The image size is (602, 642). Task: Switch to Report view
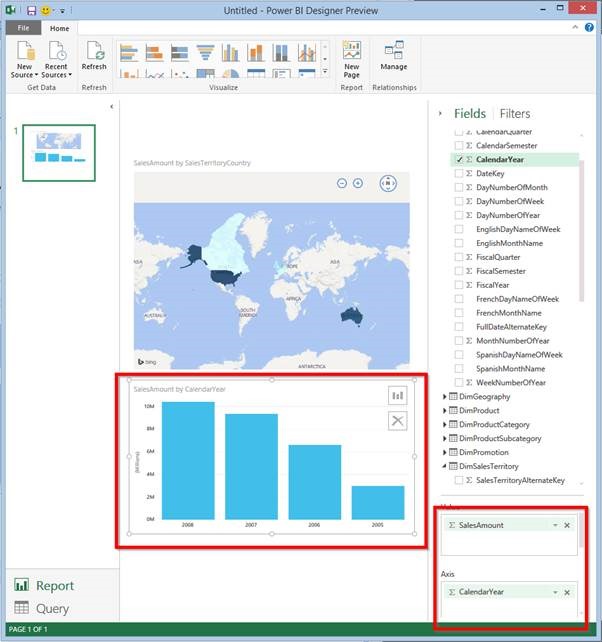44,585
